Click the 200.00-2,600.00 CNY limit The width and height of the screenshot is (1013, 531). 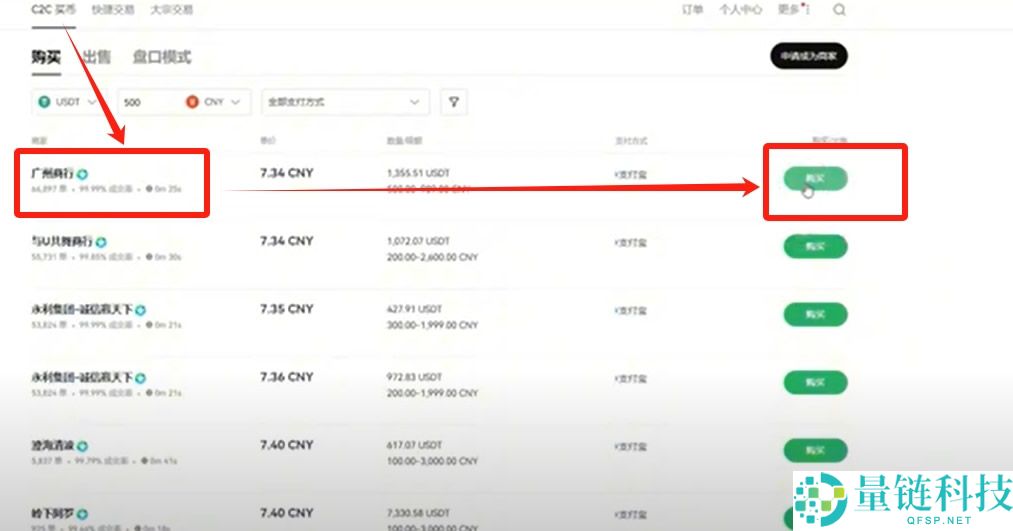pos(432,257)
